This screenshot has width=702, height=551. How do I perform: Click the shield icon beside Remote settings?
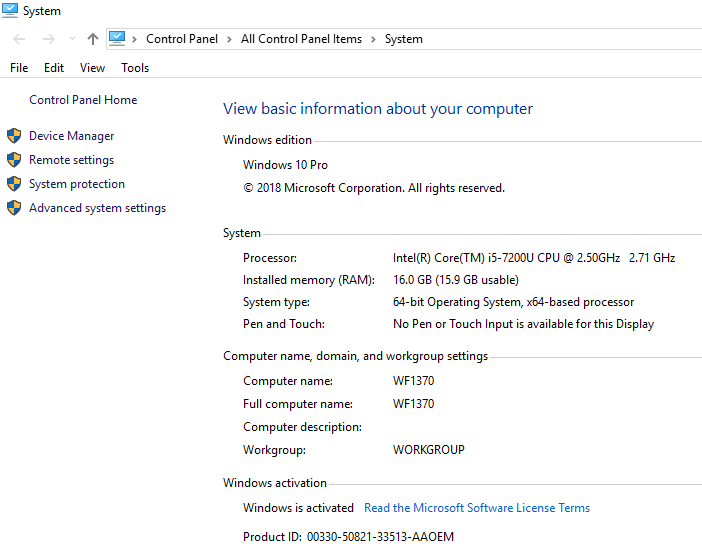click(x=14, y=160)
